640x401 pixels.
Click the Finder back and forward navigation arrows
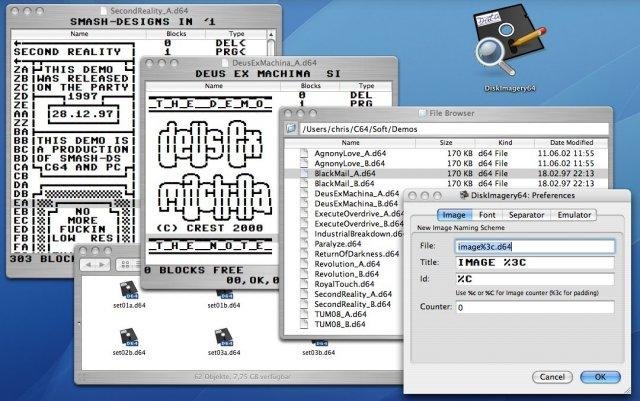pos(95,265)
